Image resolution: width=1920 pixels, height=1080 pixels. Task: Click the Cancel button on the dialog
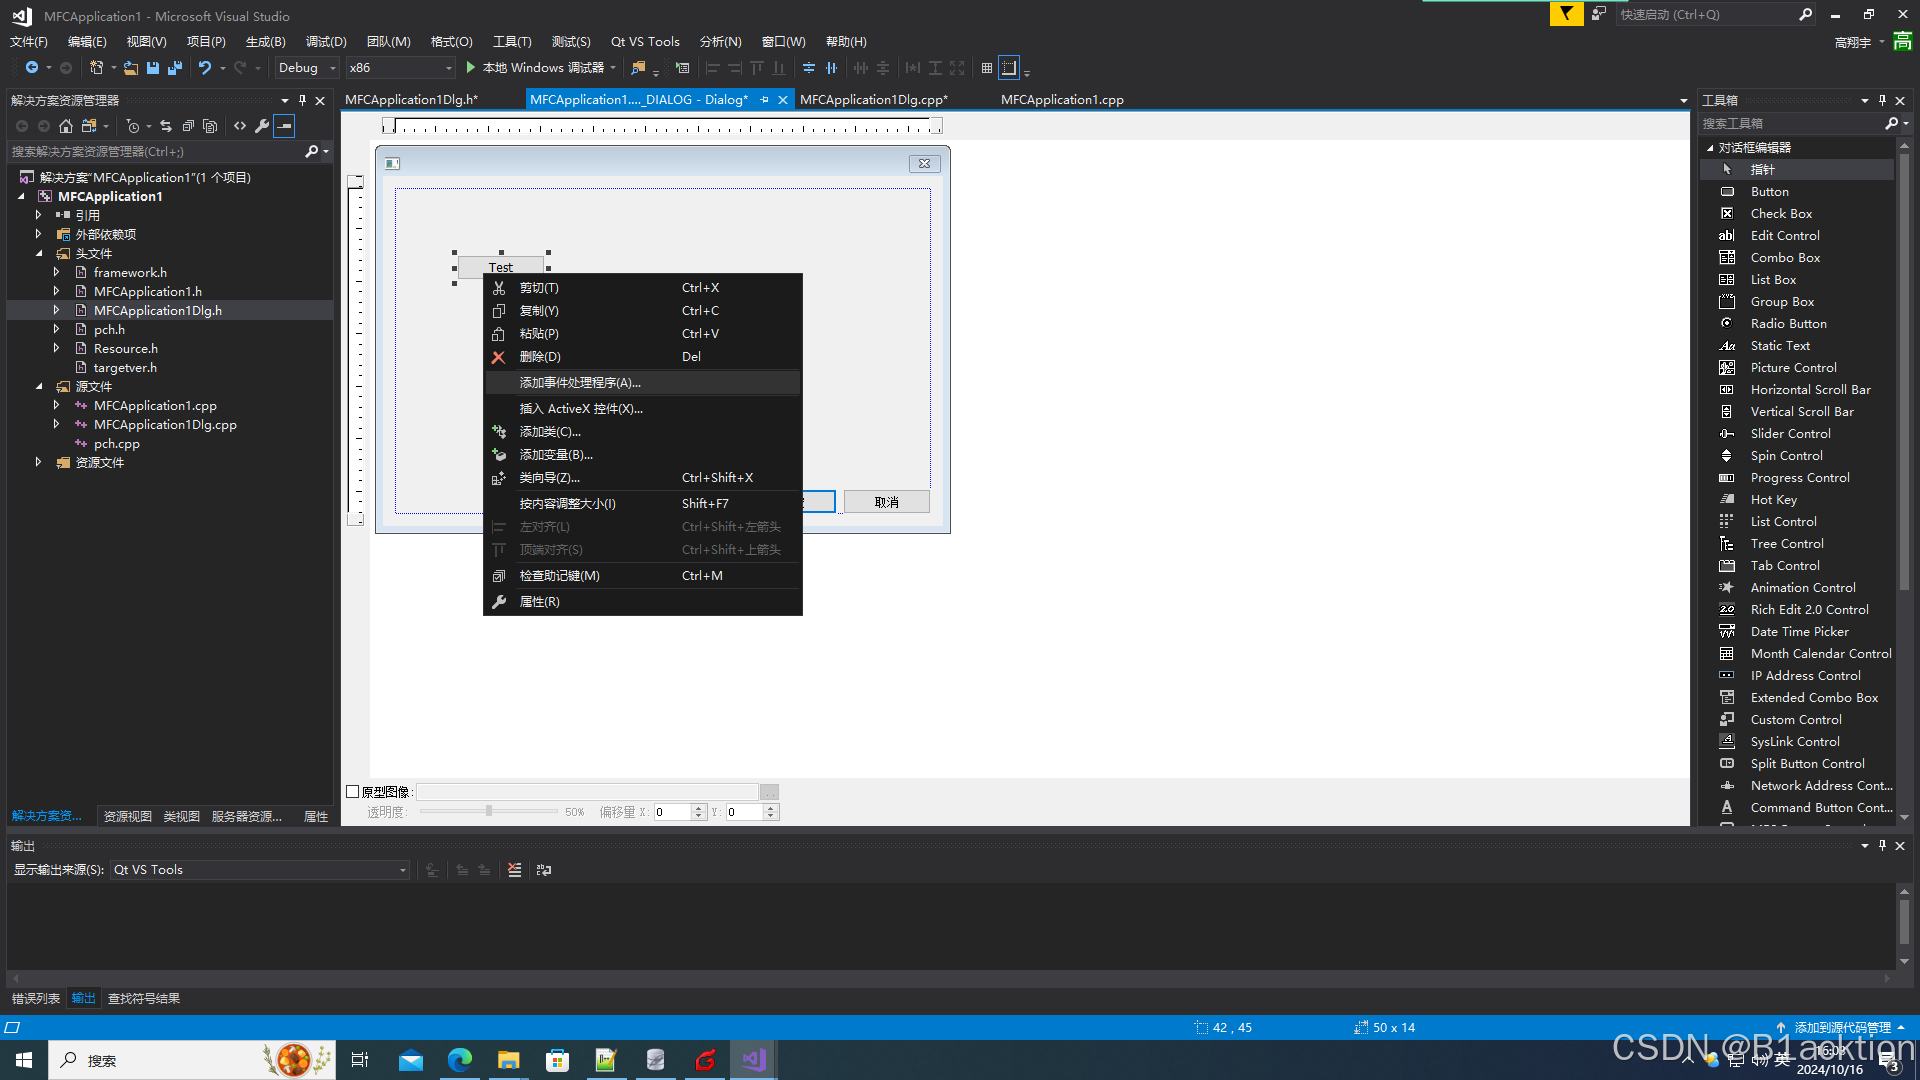886,502
